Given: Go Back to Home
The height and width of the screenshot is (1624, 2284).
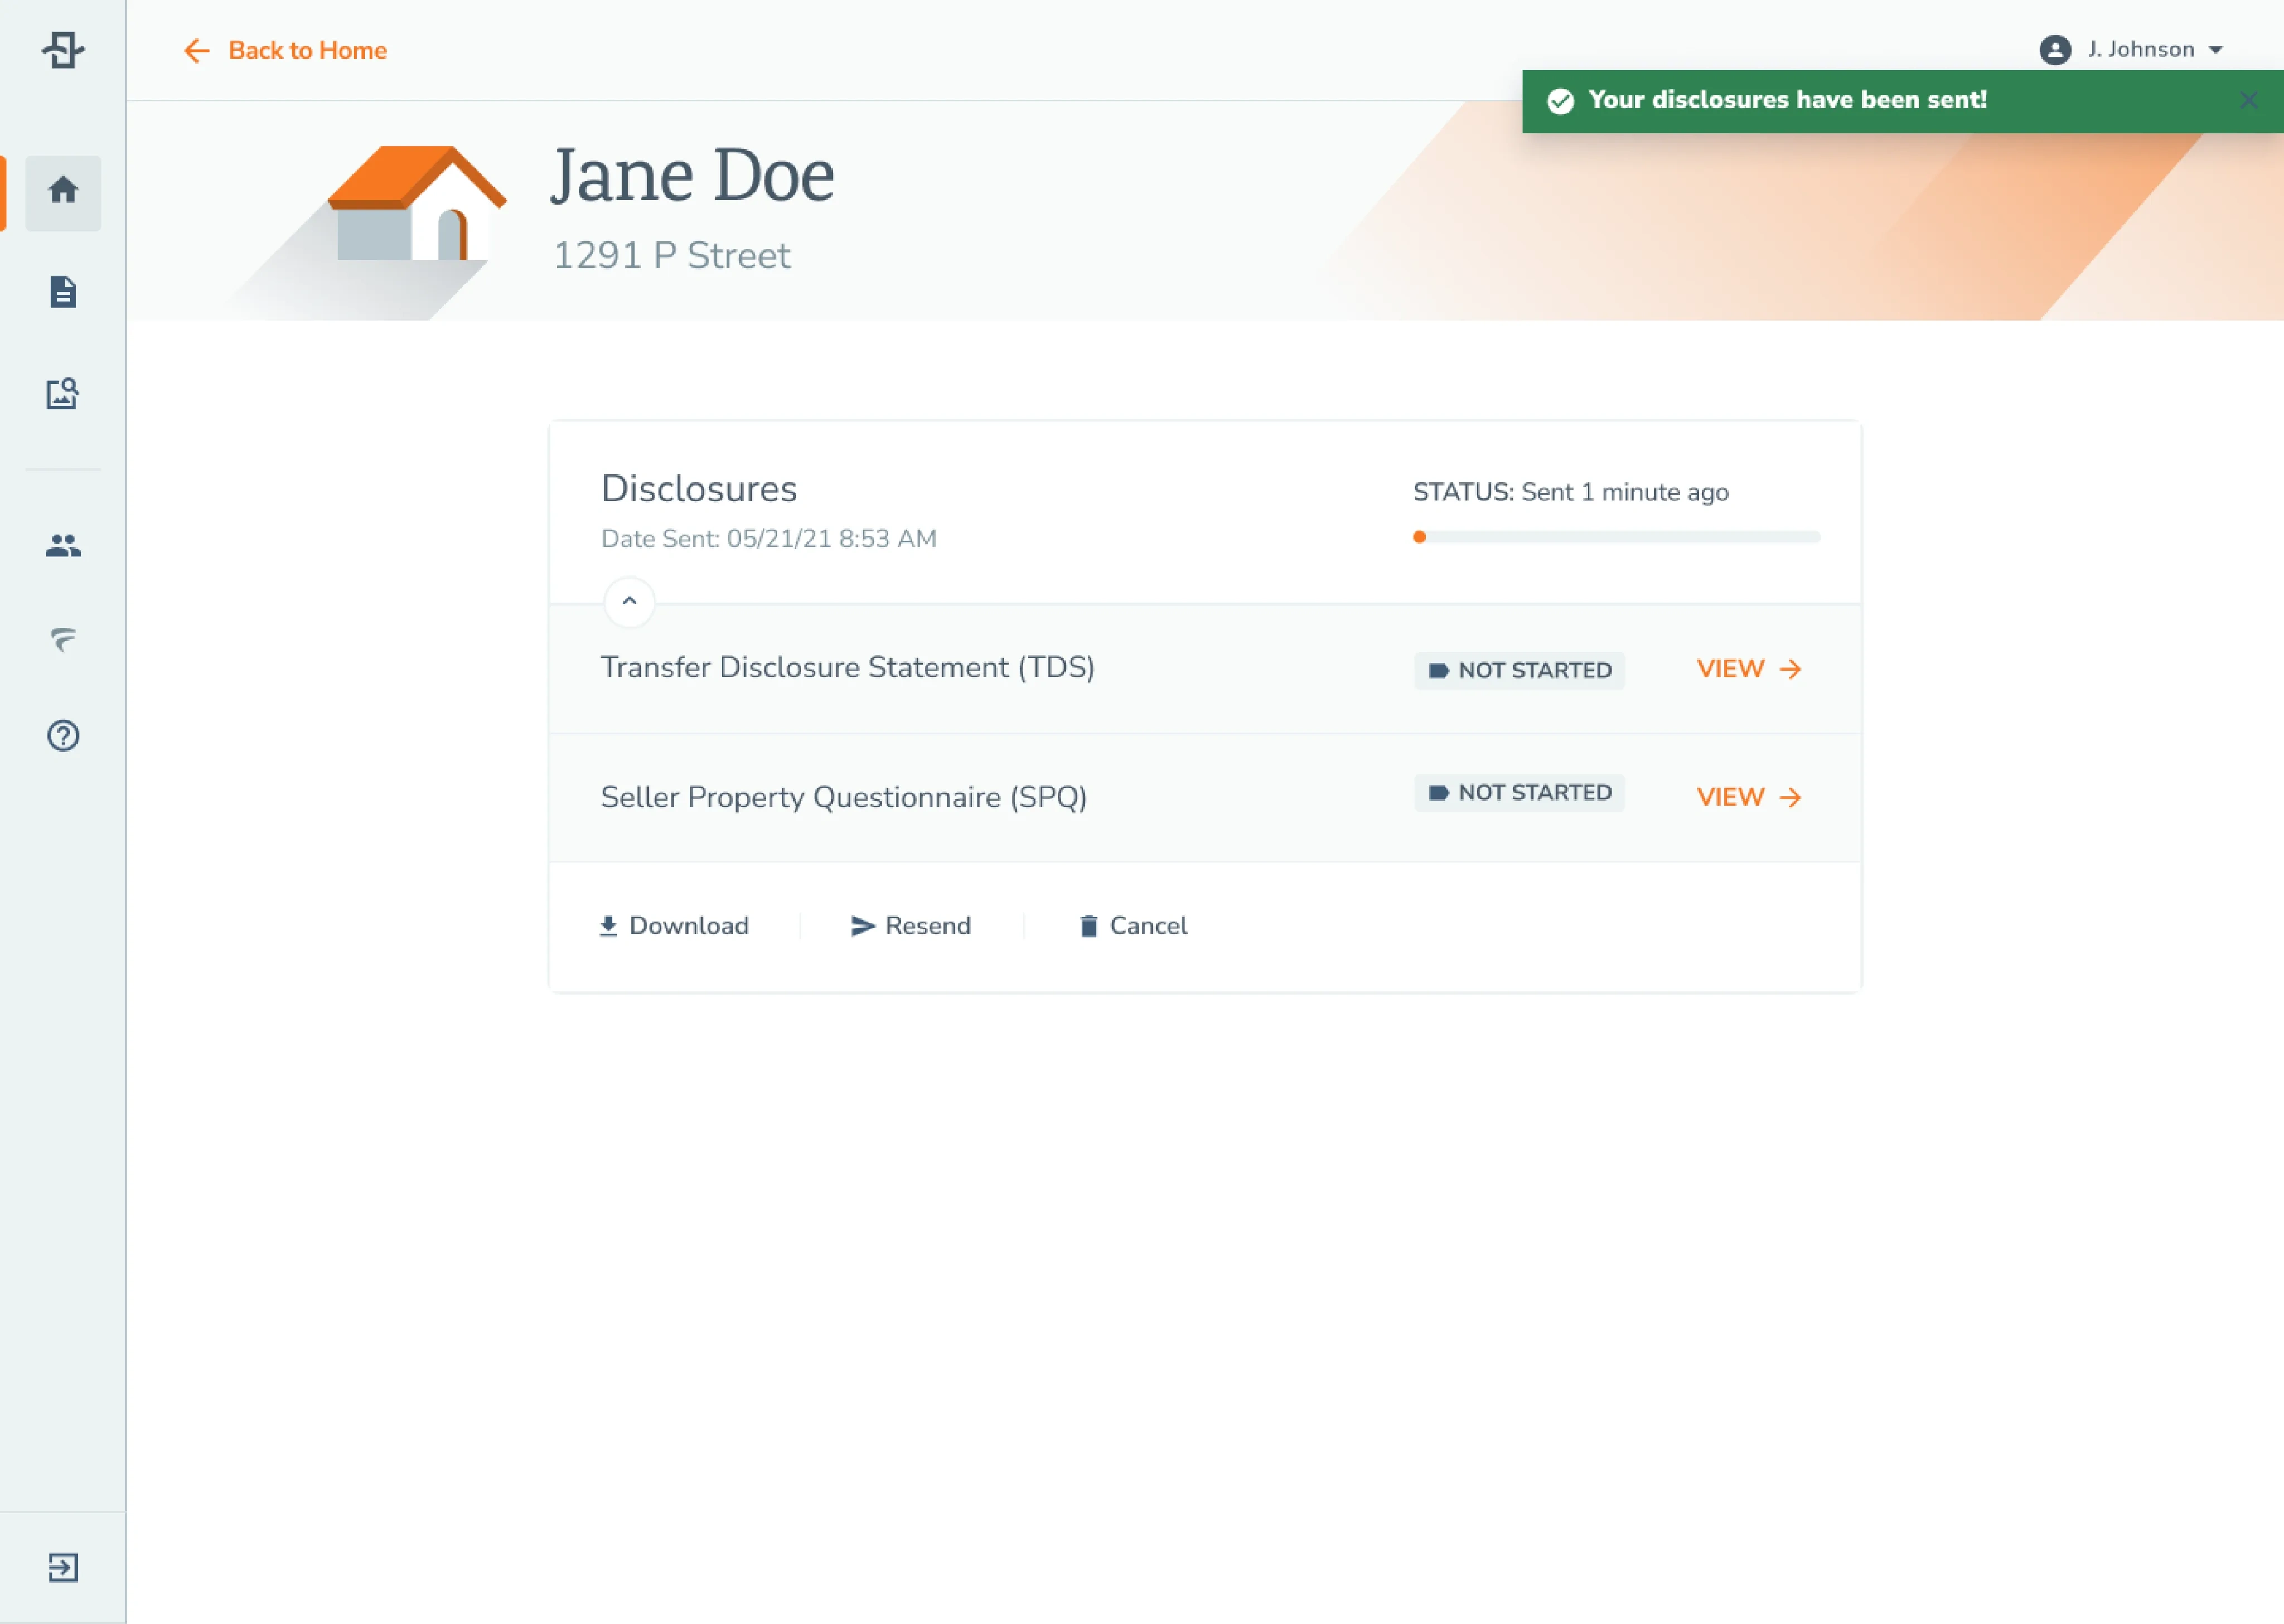Looking at the screenshot, I should pyautogui.click(x=285, y=50).
